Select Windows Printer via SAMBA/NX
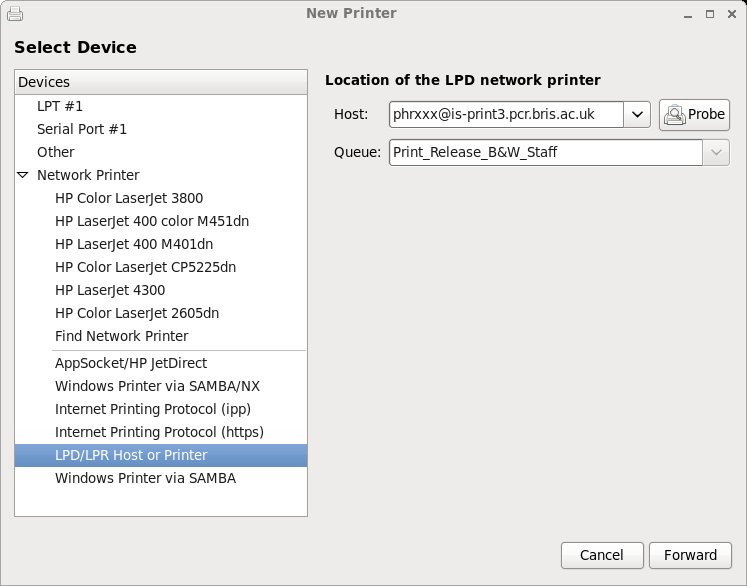This screenshot has width=747, height=586. tap(158, 386)
